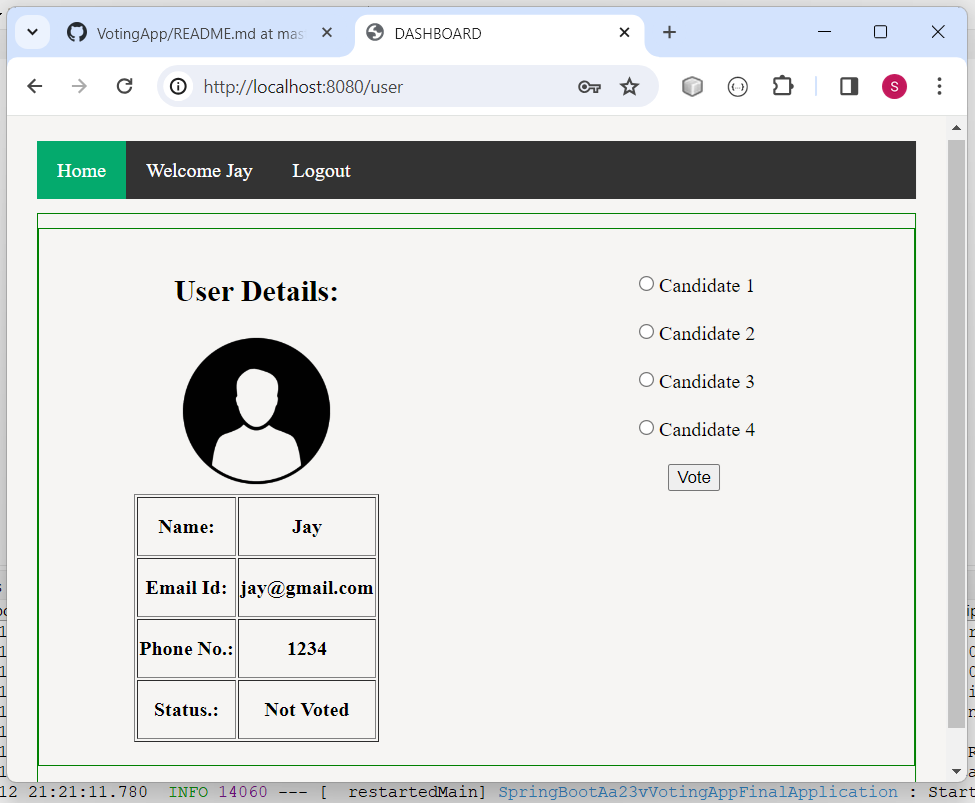Click the 'Jay' name value cell

click(307, 526)
